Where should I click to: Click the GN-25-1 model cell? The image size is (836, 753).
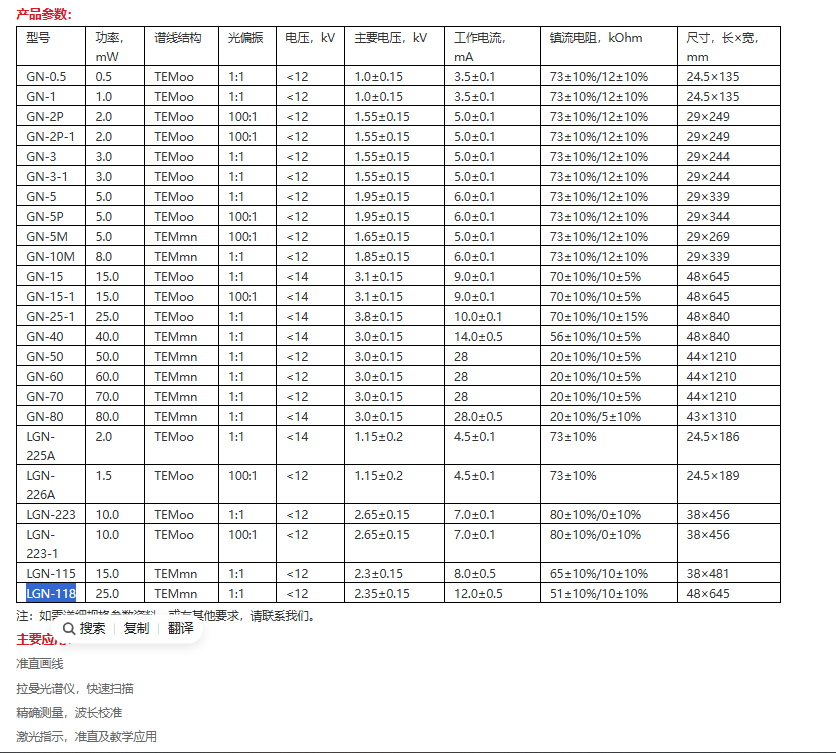pos(50,317)
